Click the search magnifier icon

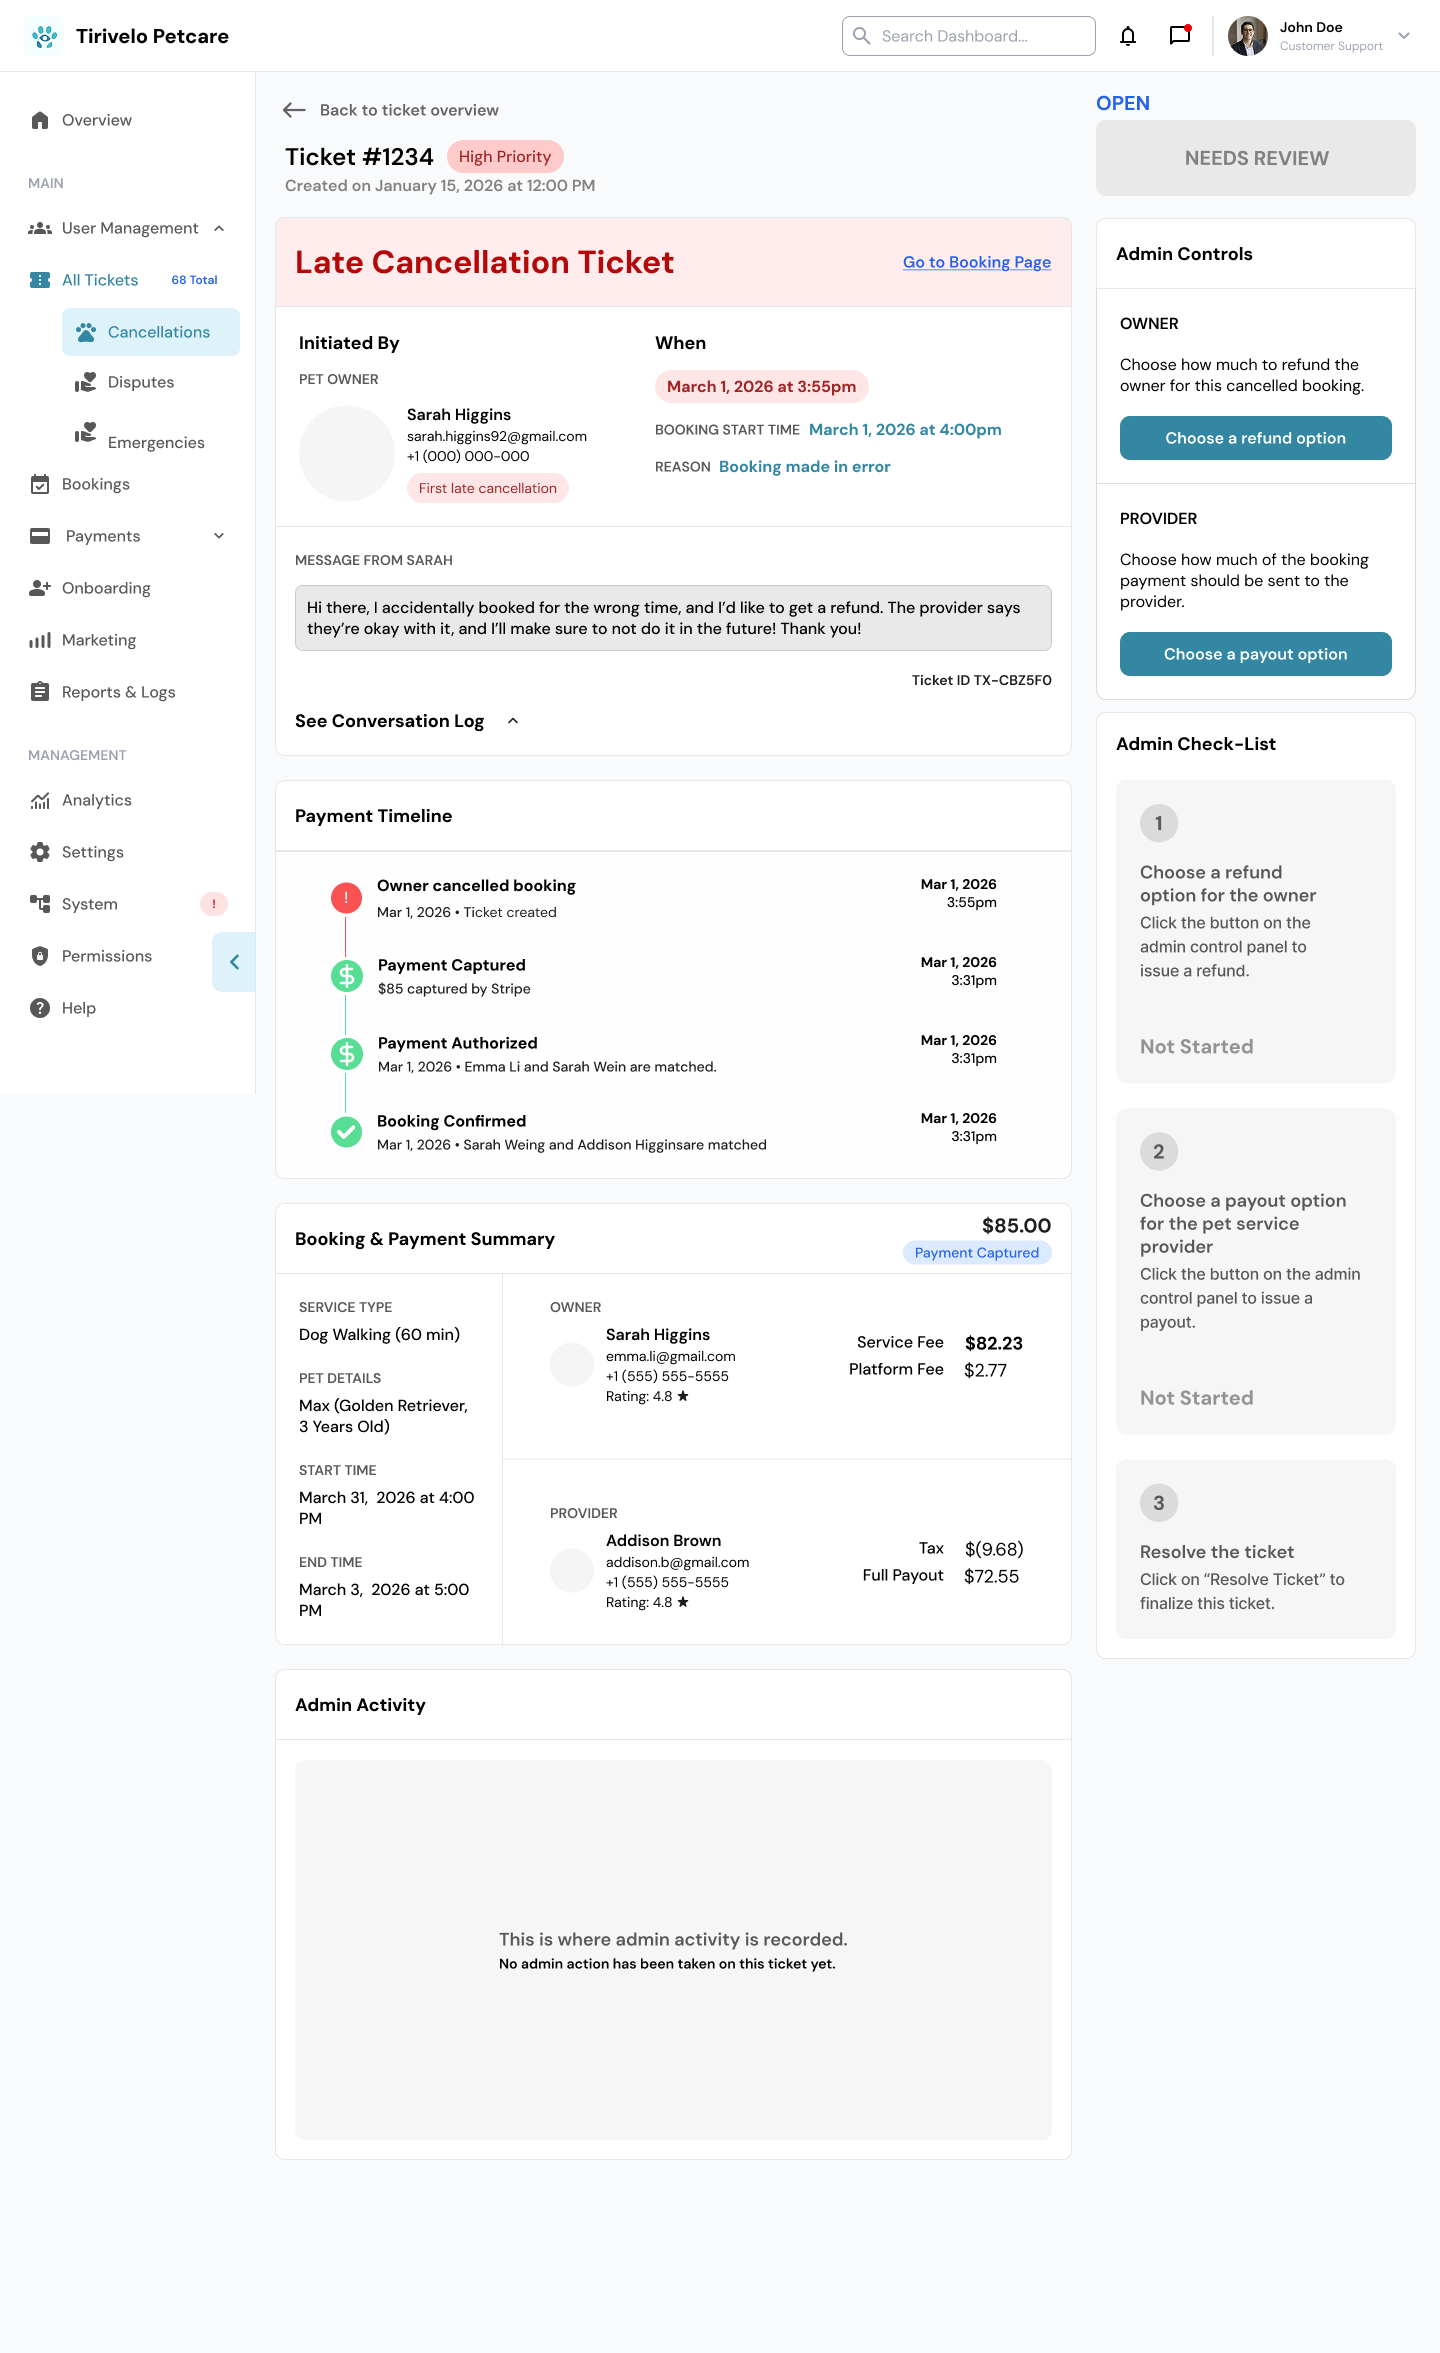[x=861, y=36]
